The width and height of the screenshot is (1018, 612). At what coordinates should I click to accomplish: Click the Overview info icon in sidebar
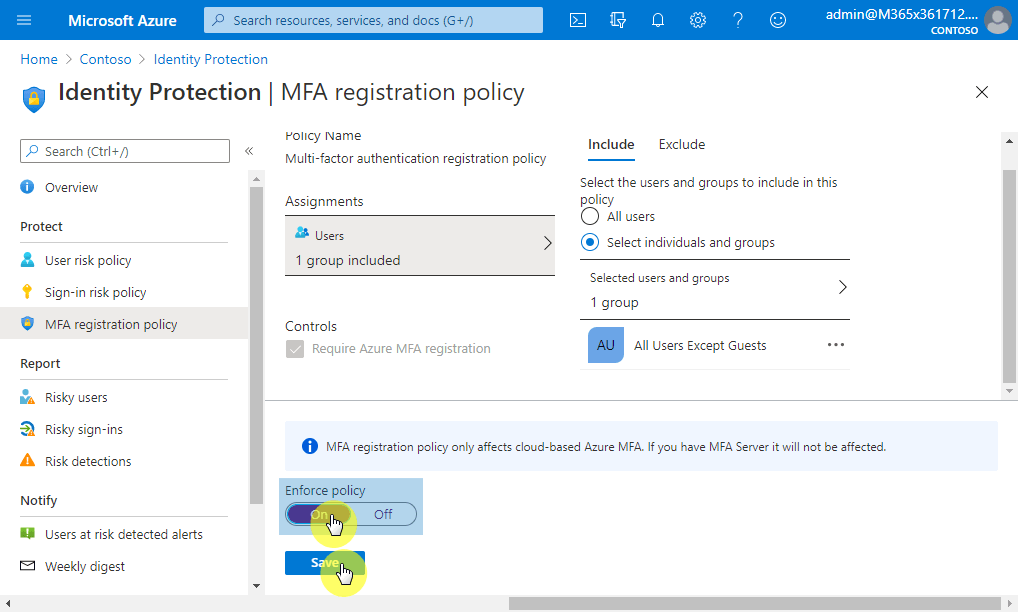click(x=27, y=187)
